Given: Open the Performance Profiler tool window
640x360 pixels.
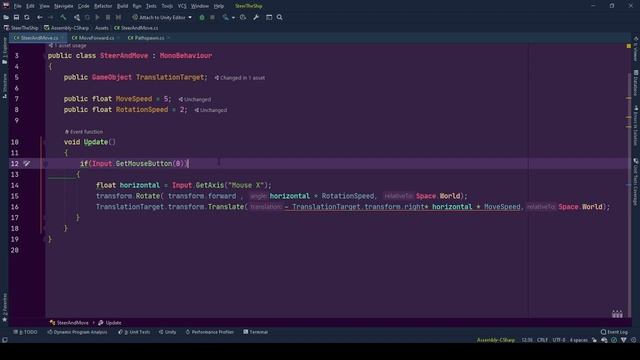Looking at the screenshot, I should (209, 332).
